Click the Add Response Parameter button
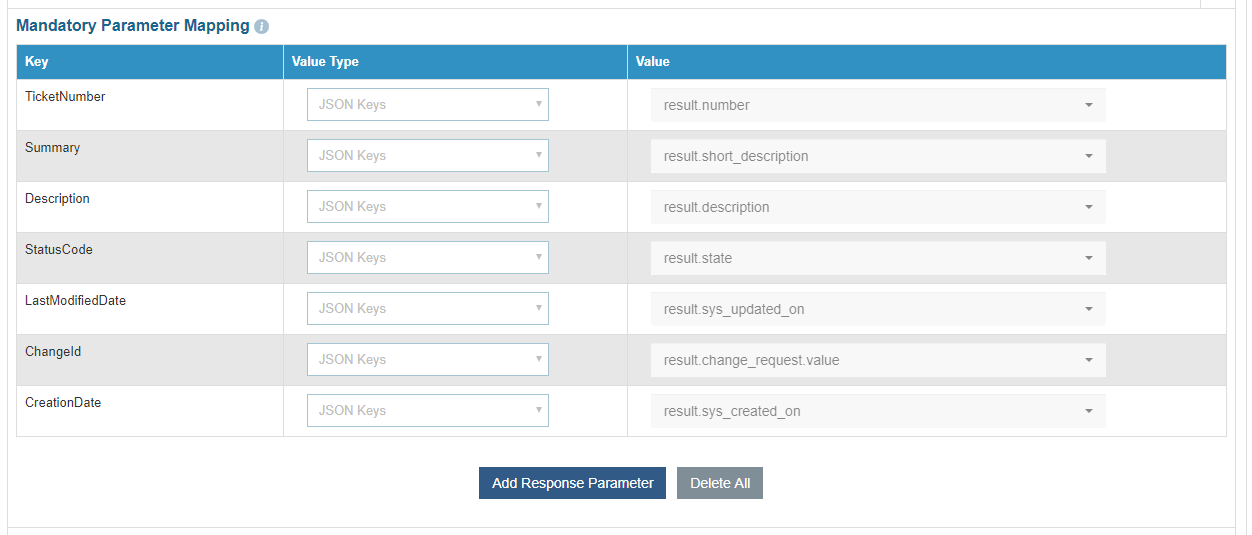The width and height of the screenshot is (1252, 535). click(572, 483)
